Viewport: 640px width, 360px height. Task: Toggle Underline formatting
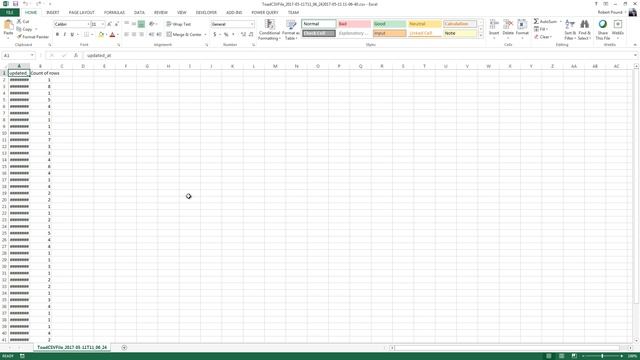72,35
